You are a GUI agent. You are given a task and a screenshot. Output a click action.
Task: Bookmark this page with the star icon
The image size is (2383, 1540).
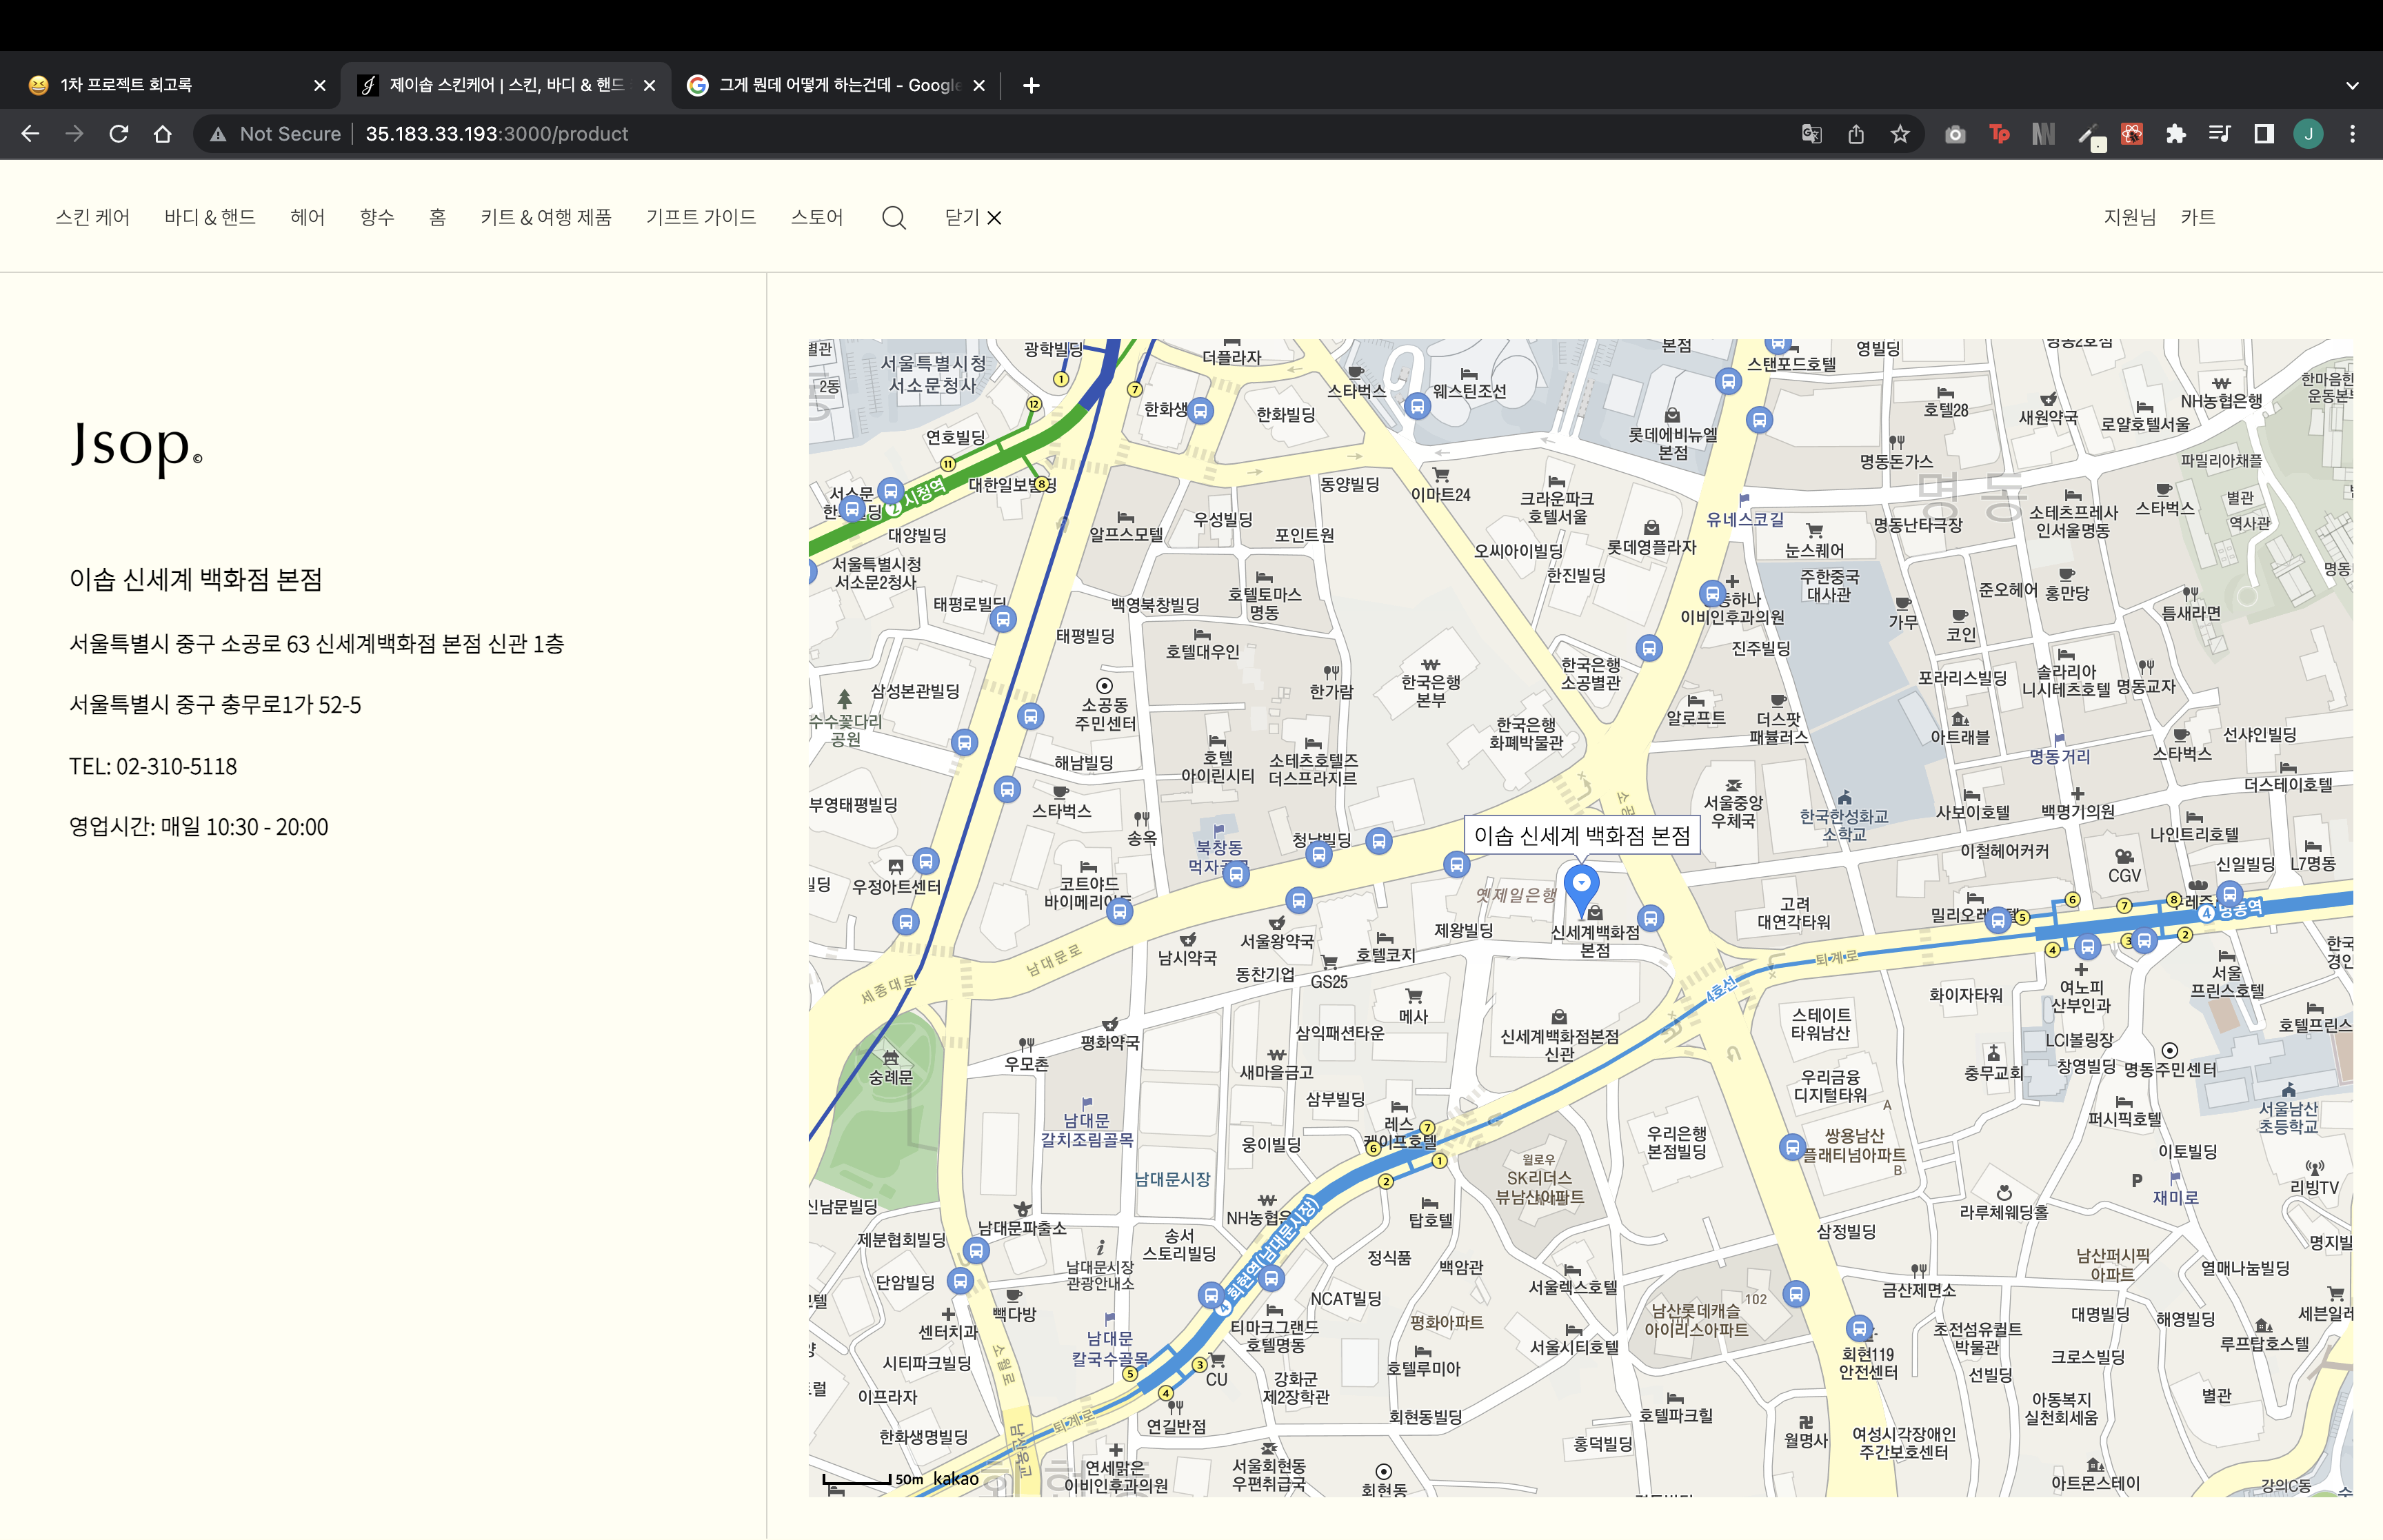tap(1900, 134)
